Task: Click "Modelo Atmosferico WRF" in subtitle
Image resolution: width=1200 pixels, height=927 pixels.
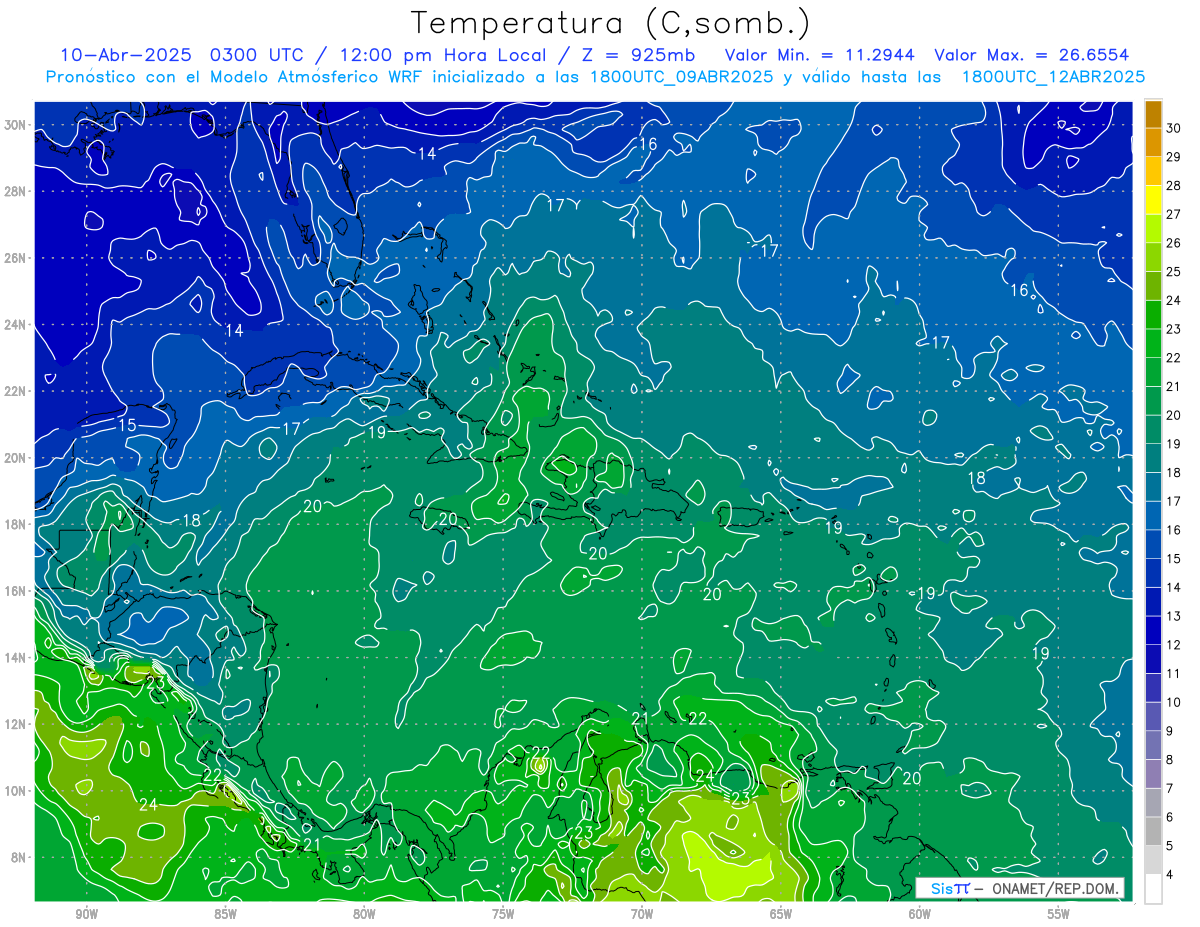Action: coord(314,77)
